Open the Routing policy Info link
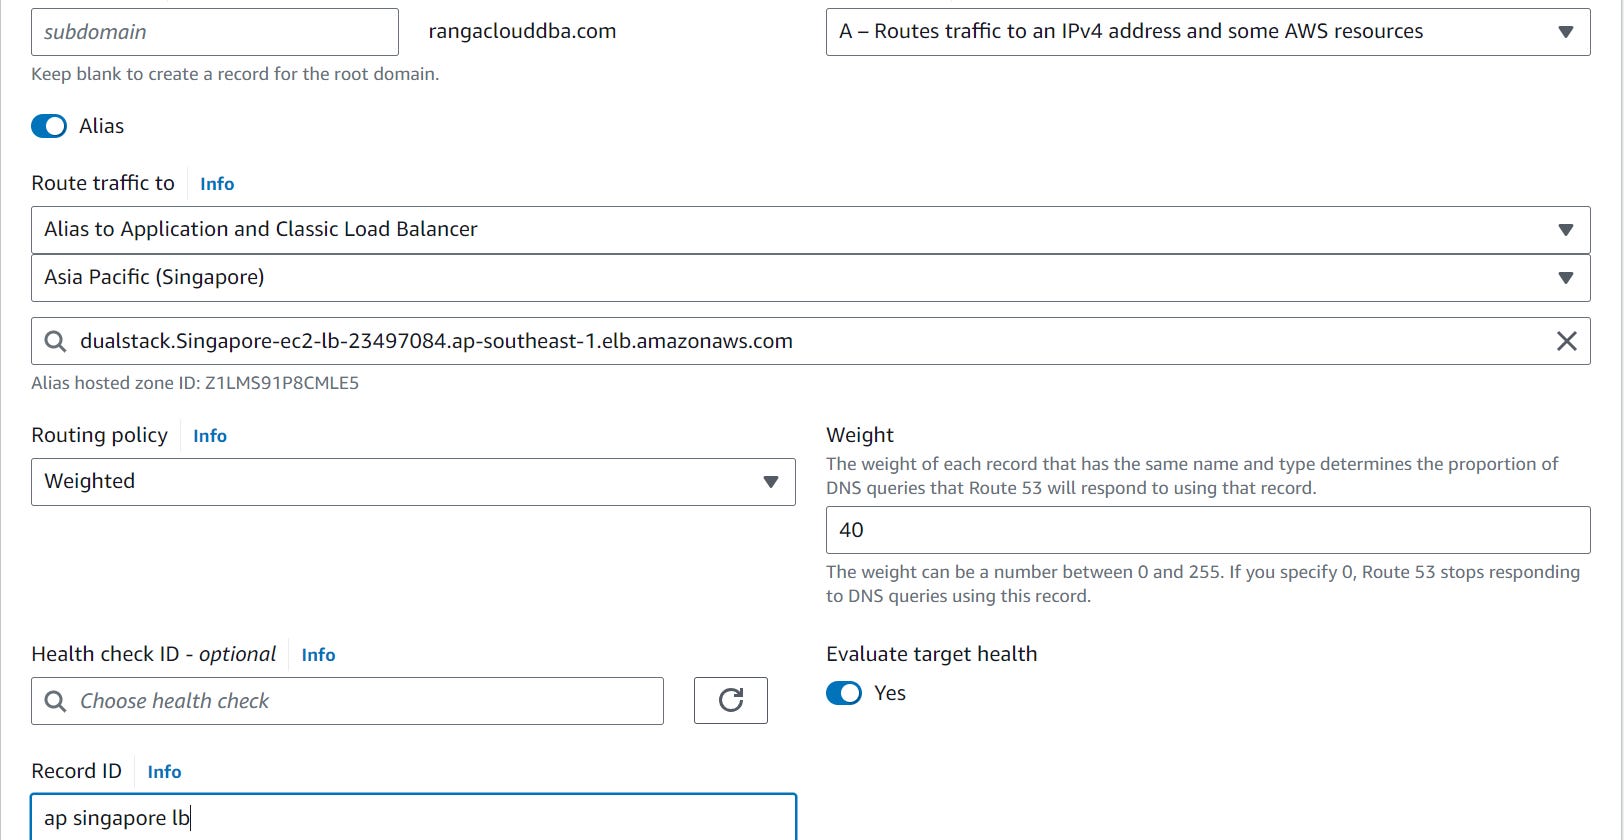This screenshot has width=1624, height=840. (x=209, y=435)
